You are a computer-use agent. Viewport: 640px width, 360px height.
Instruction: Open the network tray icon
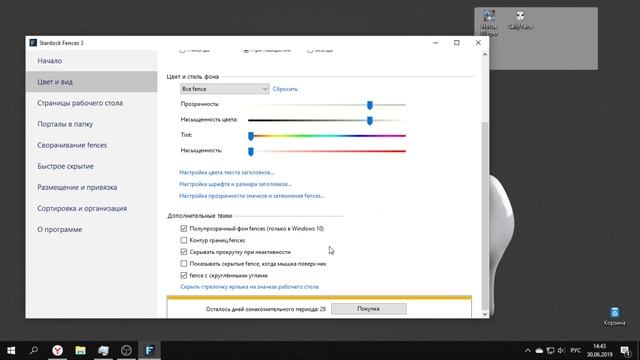coord(550,351)
